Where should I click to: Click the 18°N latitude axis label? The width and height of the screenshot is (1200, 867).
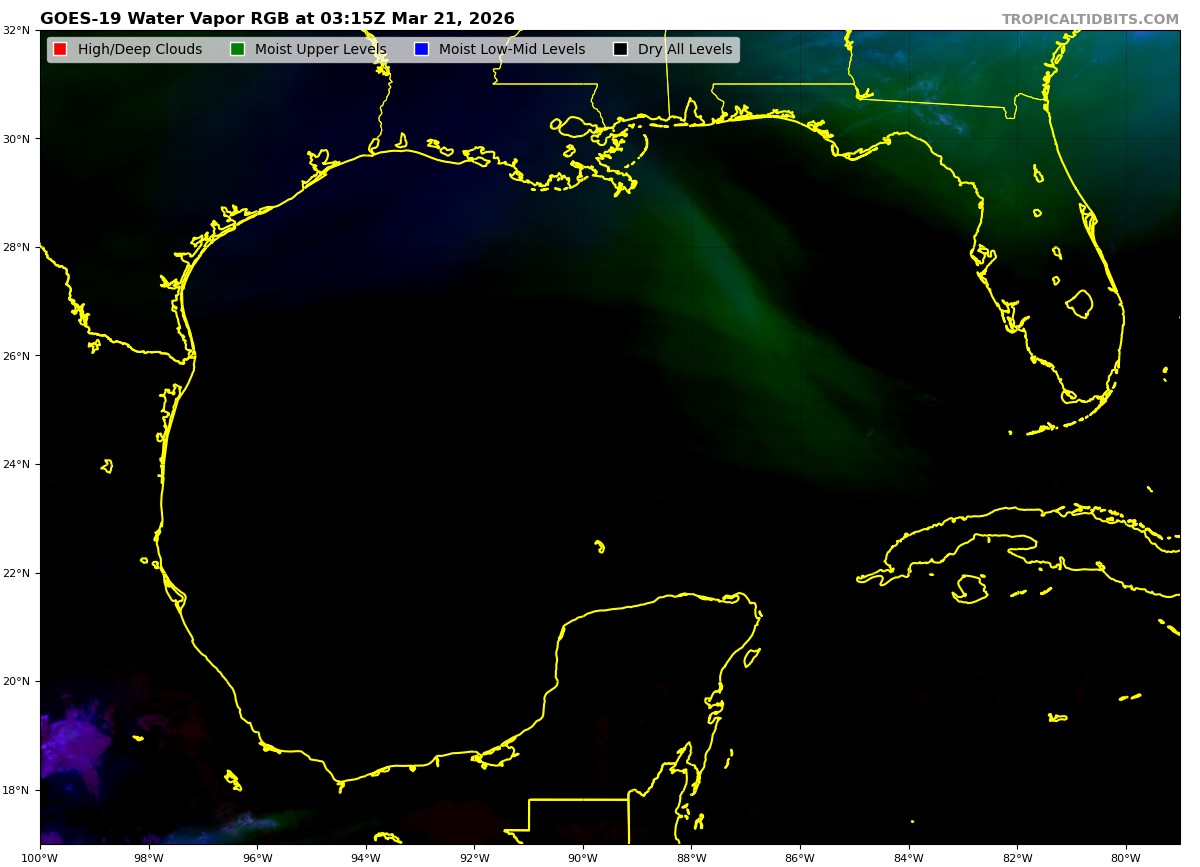pos(18,790)
